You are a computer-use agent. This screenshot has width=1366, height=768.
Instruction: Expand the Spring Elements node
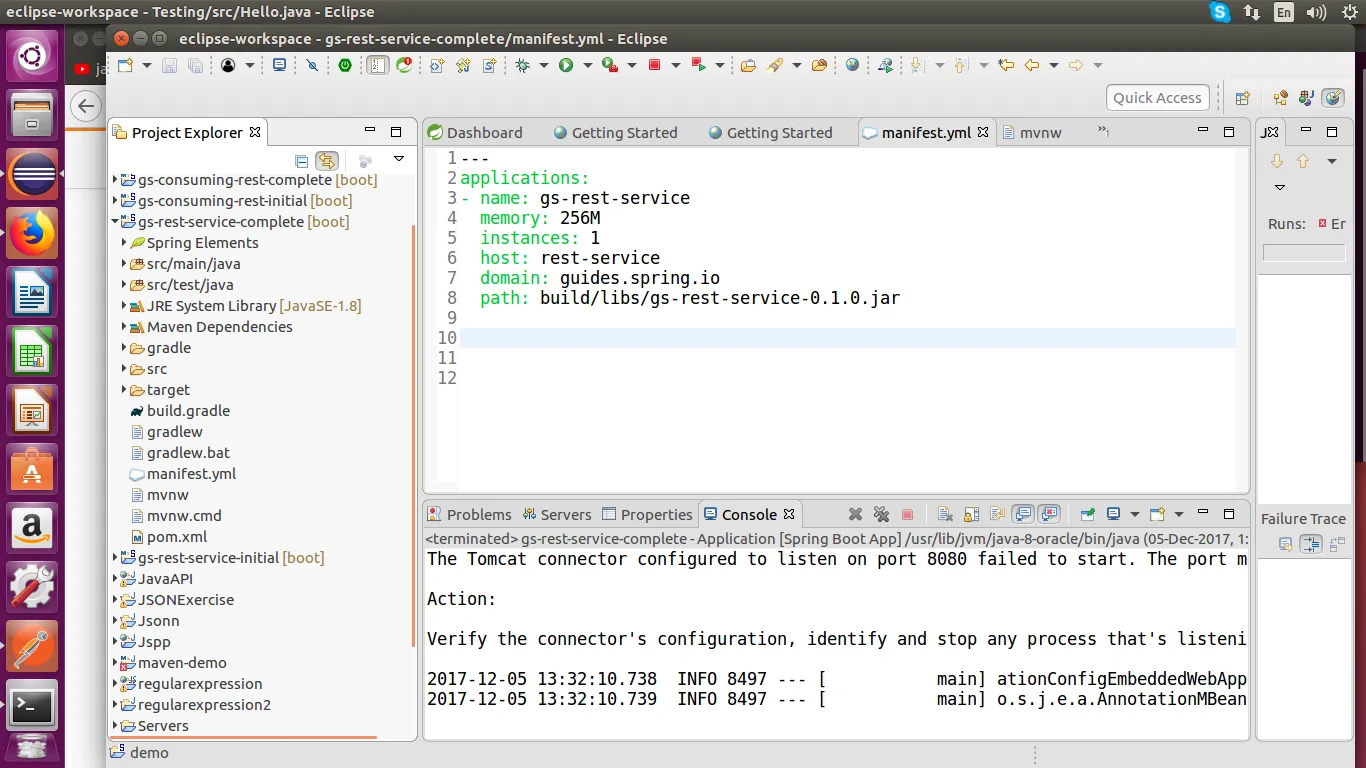(123, 243)
